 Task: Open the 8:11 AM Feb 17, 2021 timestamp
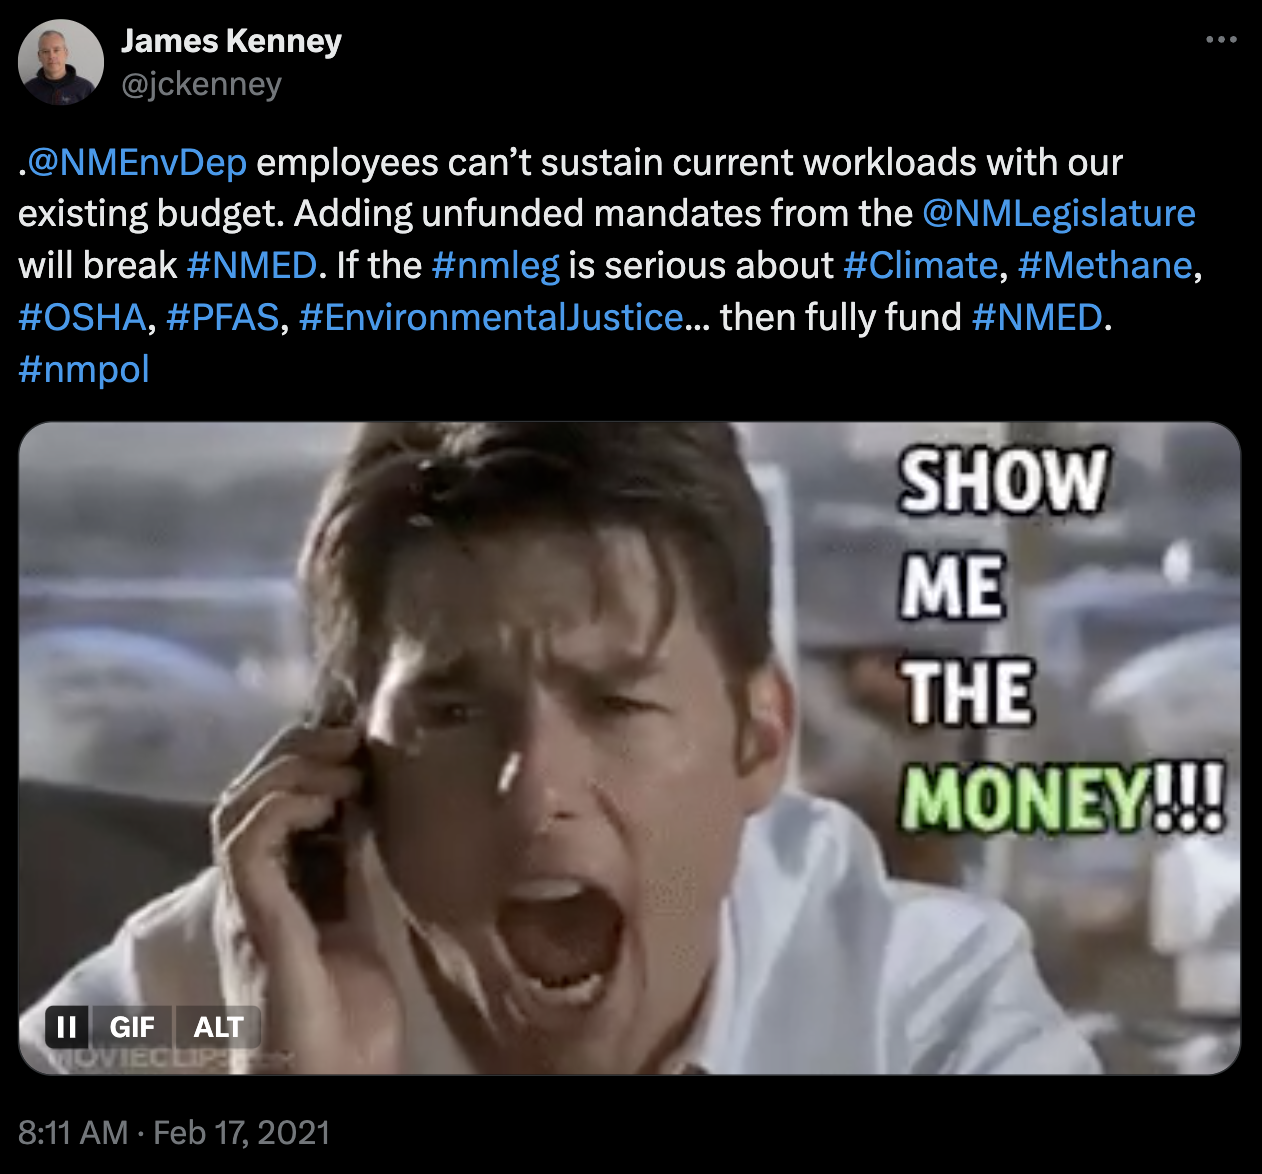[x=174, y=1132]
